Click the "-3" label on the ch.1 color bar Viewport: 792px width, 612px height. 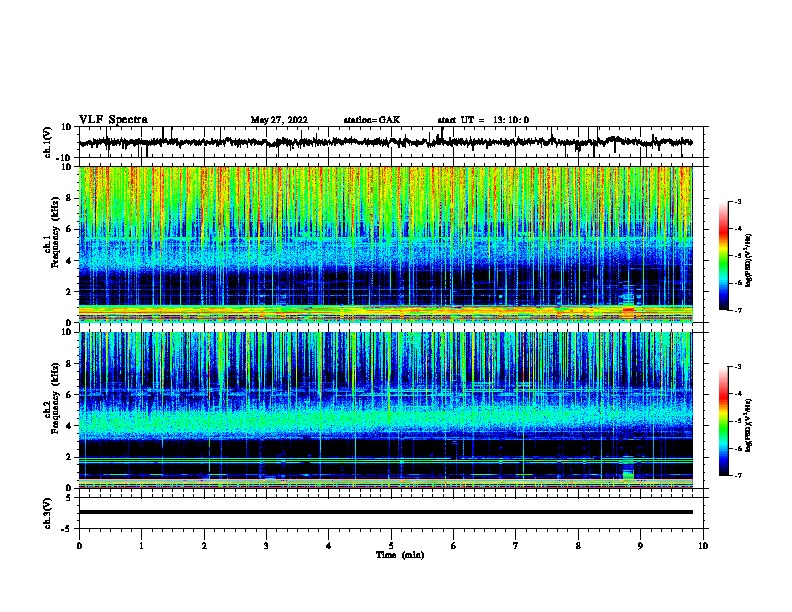[x=737, y=201]
